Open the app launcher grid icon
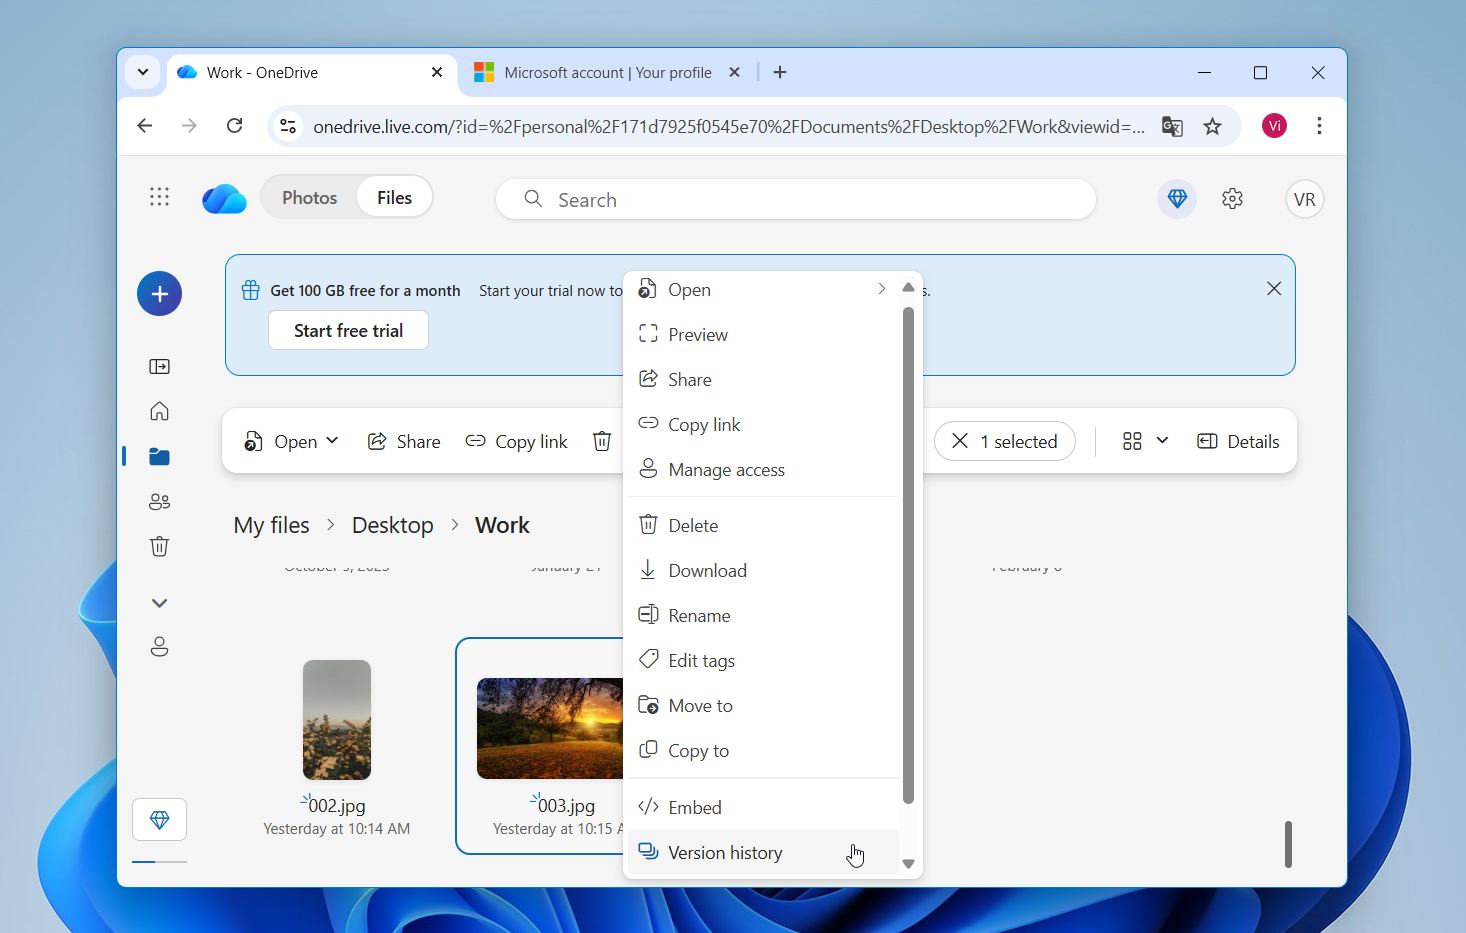1466x933 pixels. click(159, 197)
